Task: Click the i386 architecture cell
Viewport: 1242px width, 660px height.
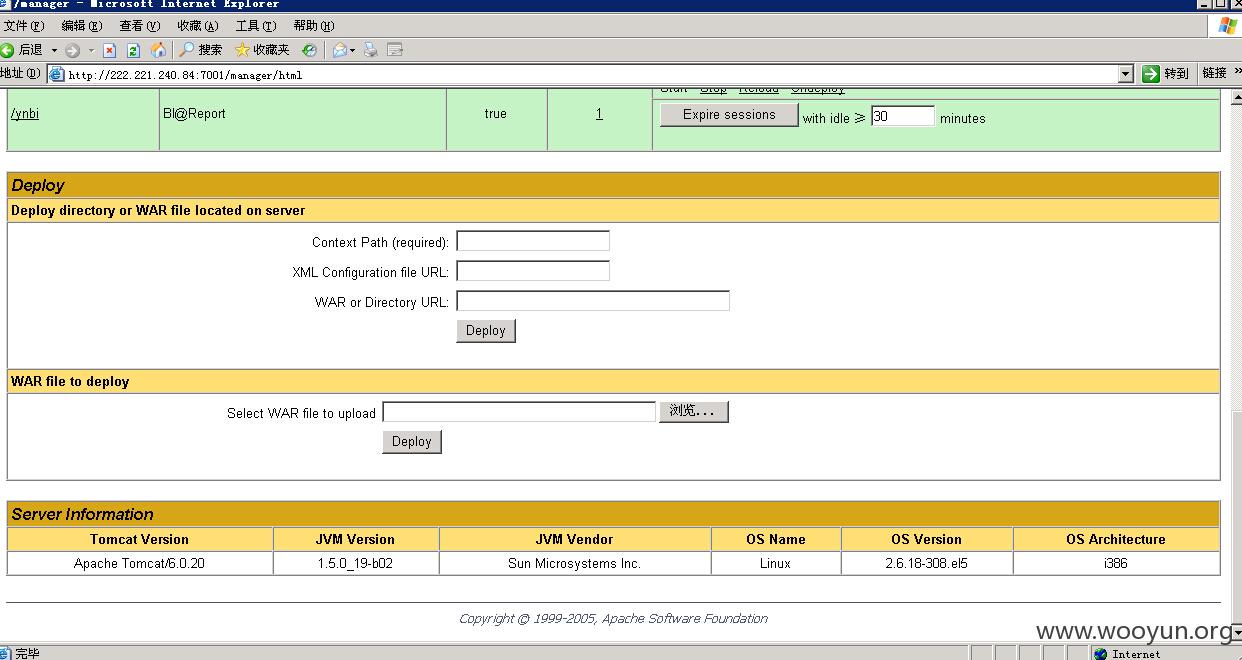Action: tap(1116, 563)
